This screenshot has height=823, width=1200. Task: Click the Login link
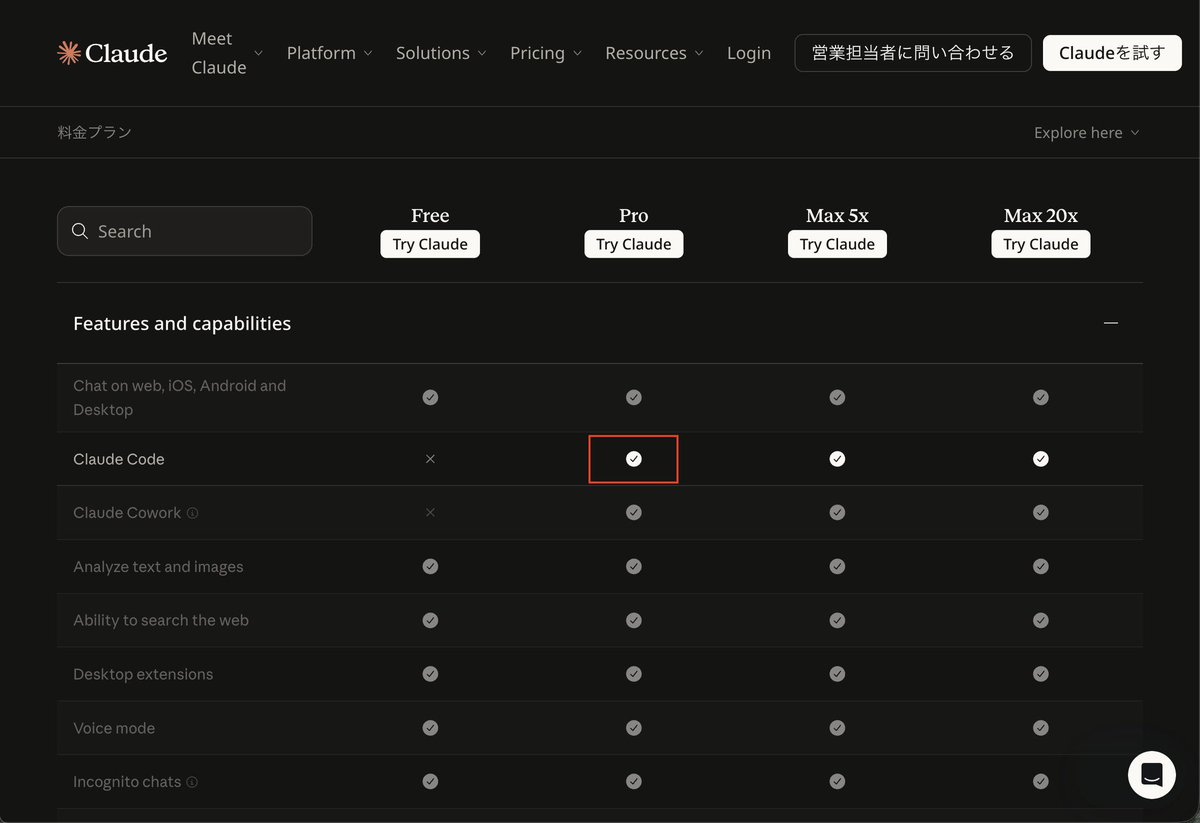pos(749,53)
